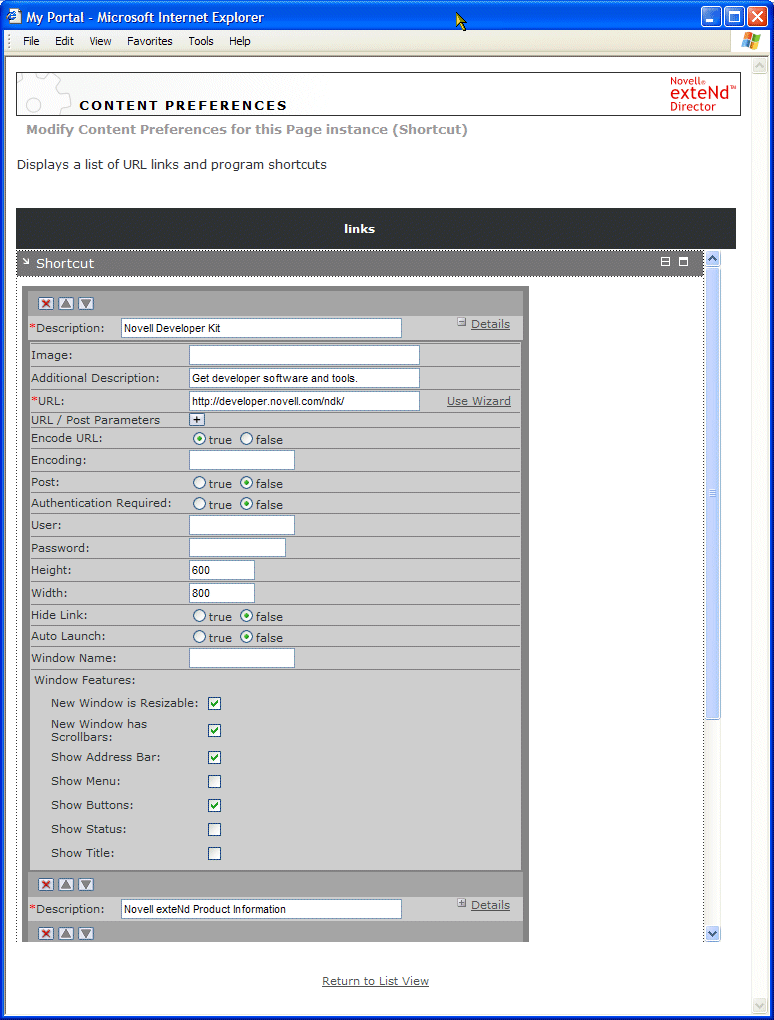Open the File menu
The width and height of the screenshot is (774, 1020).
[31, 41]
